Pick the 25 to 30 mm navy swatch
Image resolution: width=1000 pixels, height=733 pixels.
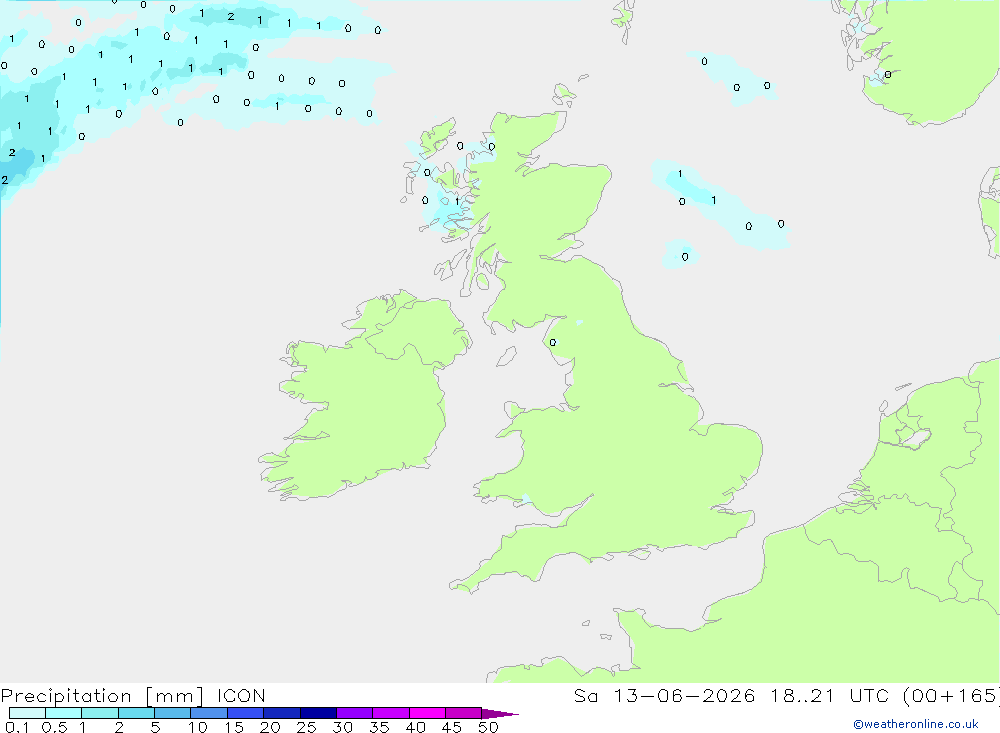coord(318,713)
